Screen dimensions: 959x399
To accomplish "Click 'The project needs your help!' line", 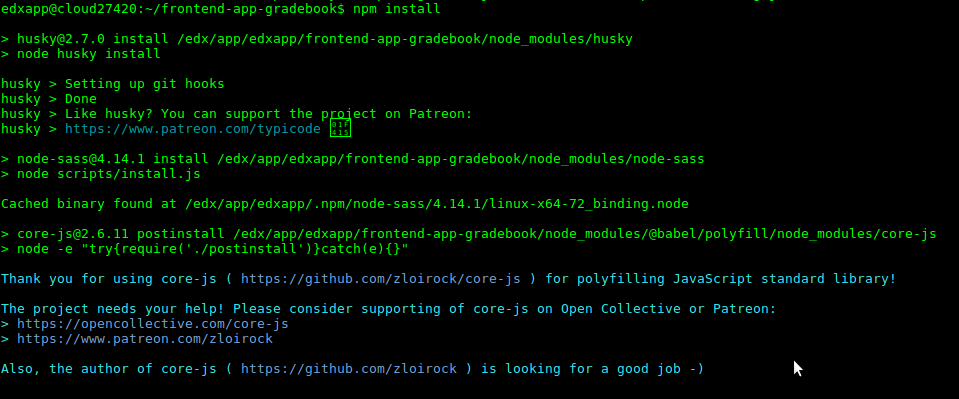I will 388,308.
